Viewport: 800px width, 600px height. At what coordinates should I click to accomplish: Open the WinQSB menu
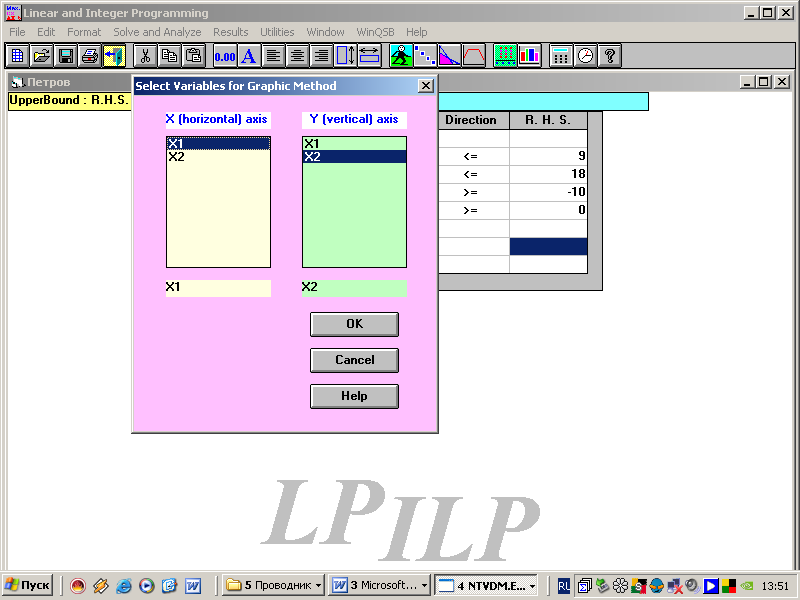point(376,32)
